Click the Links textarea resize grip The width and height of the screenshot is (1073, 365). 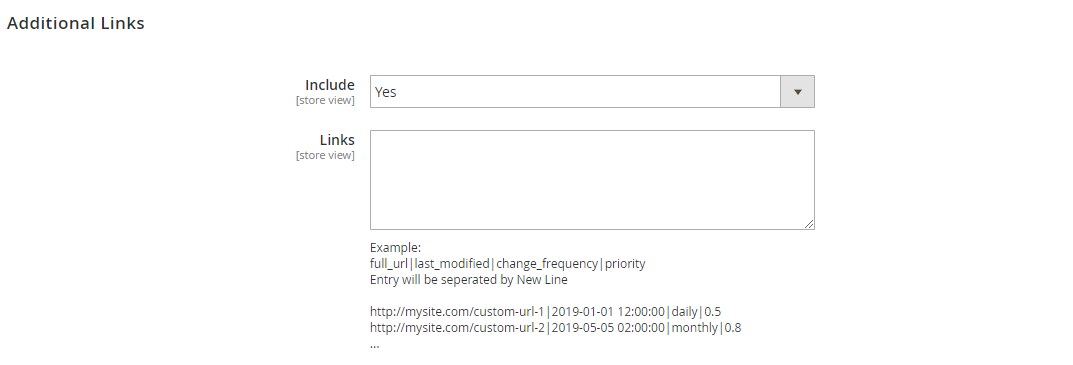pyautogui.click(x=809, y=224)
